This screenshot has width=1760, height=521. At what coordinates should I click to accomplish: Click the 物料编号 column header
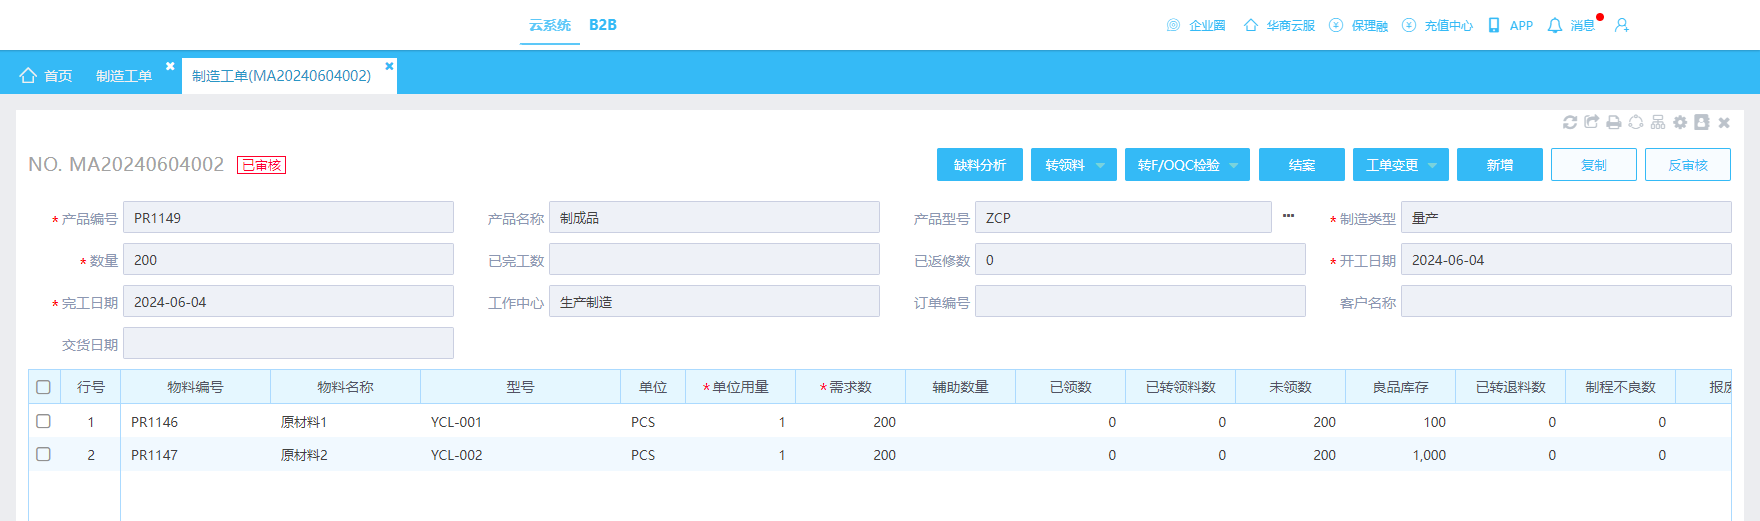click(195, 387)
